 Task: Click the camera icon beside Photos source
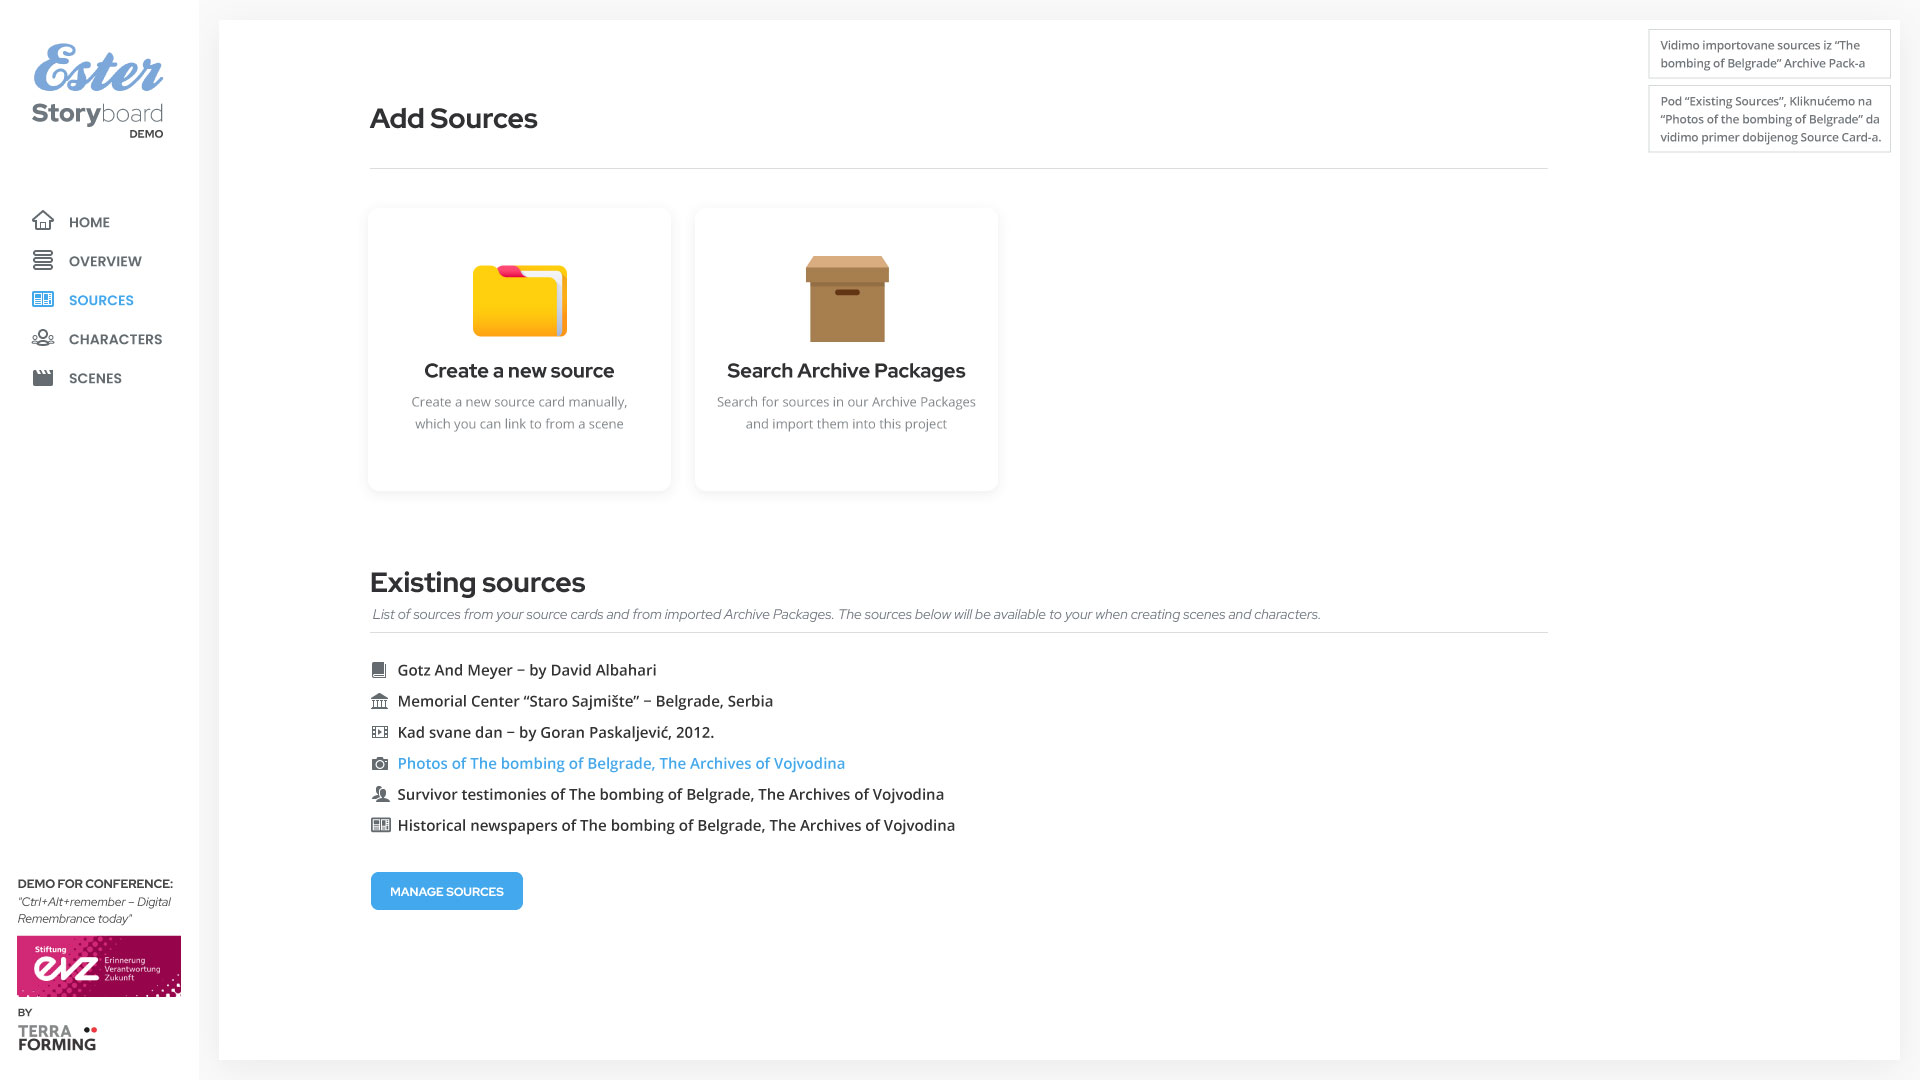point(380,764)
